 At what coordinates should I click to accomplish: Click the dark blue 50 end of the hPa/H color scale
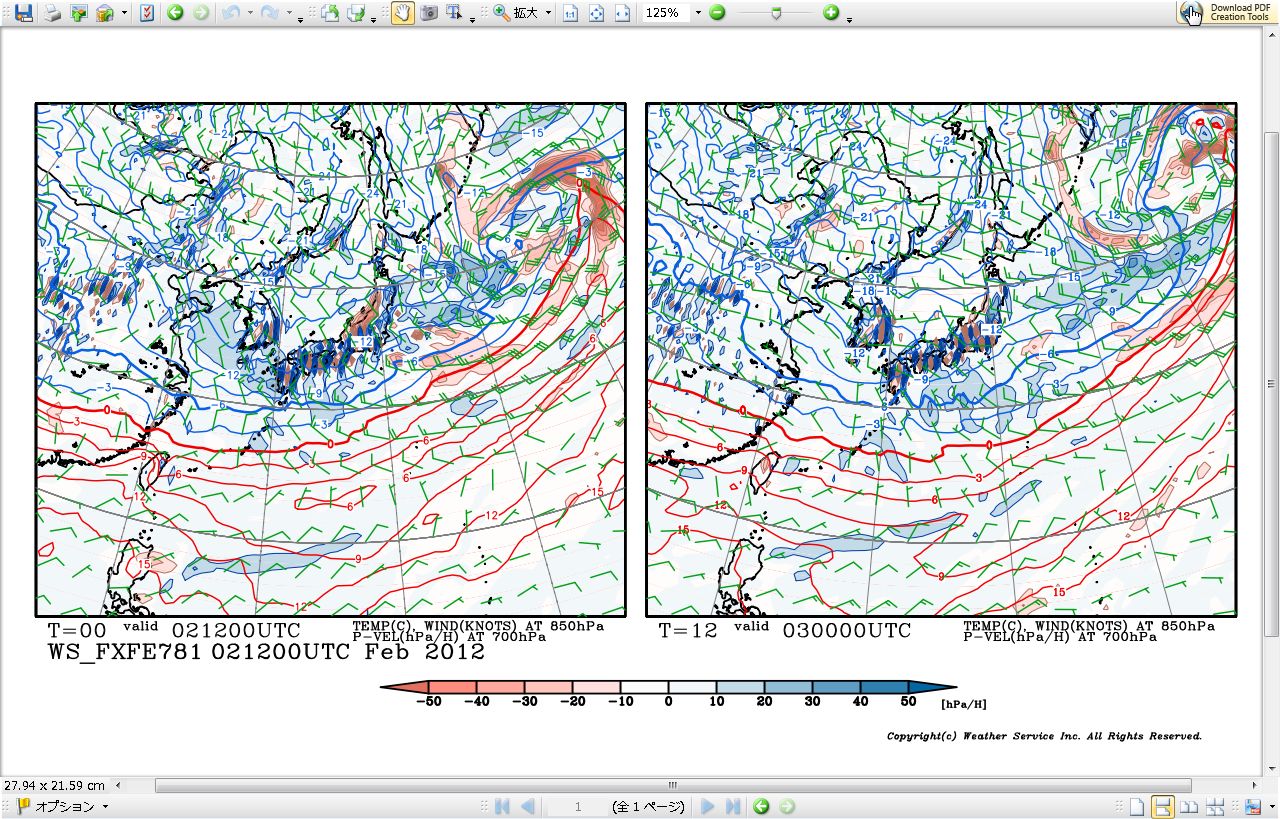pos(933,687)
